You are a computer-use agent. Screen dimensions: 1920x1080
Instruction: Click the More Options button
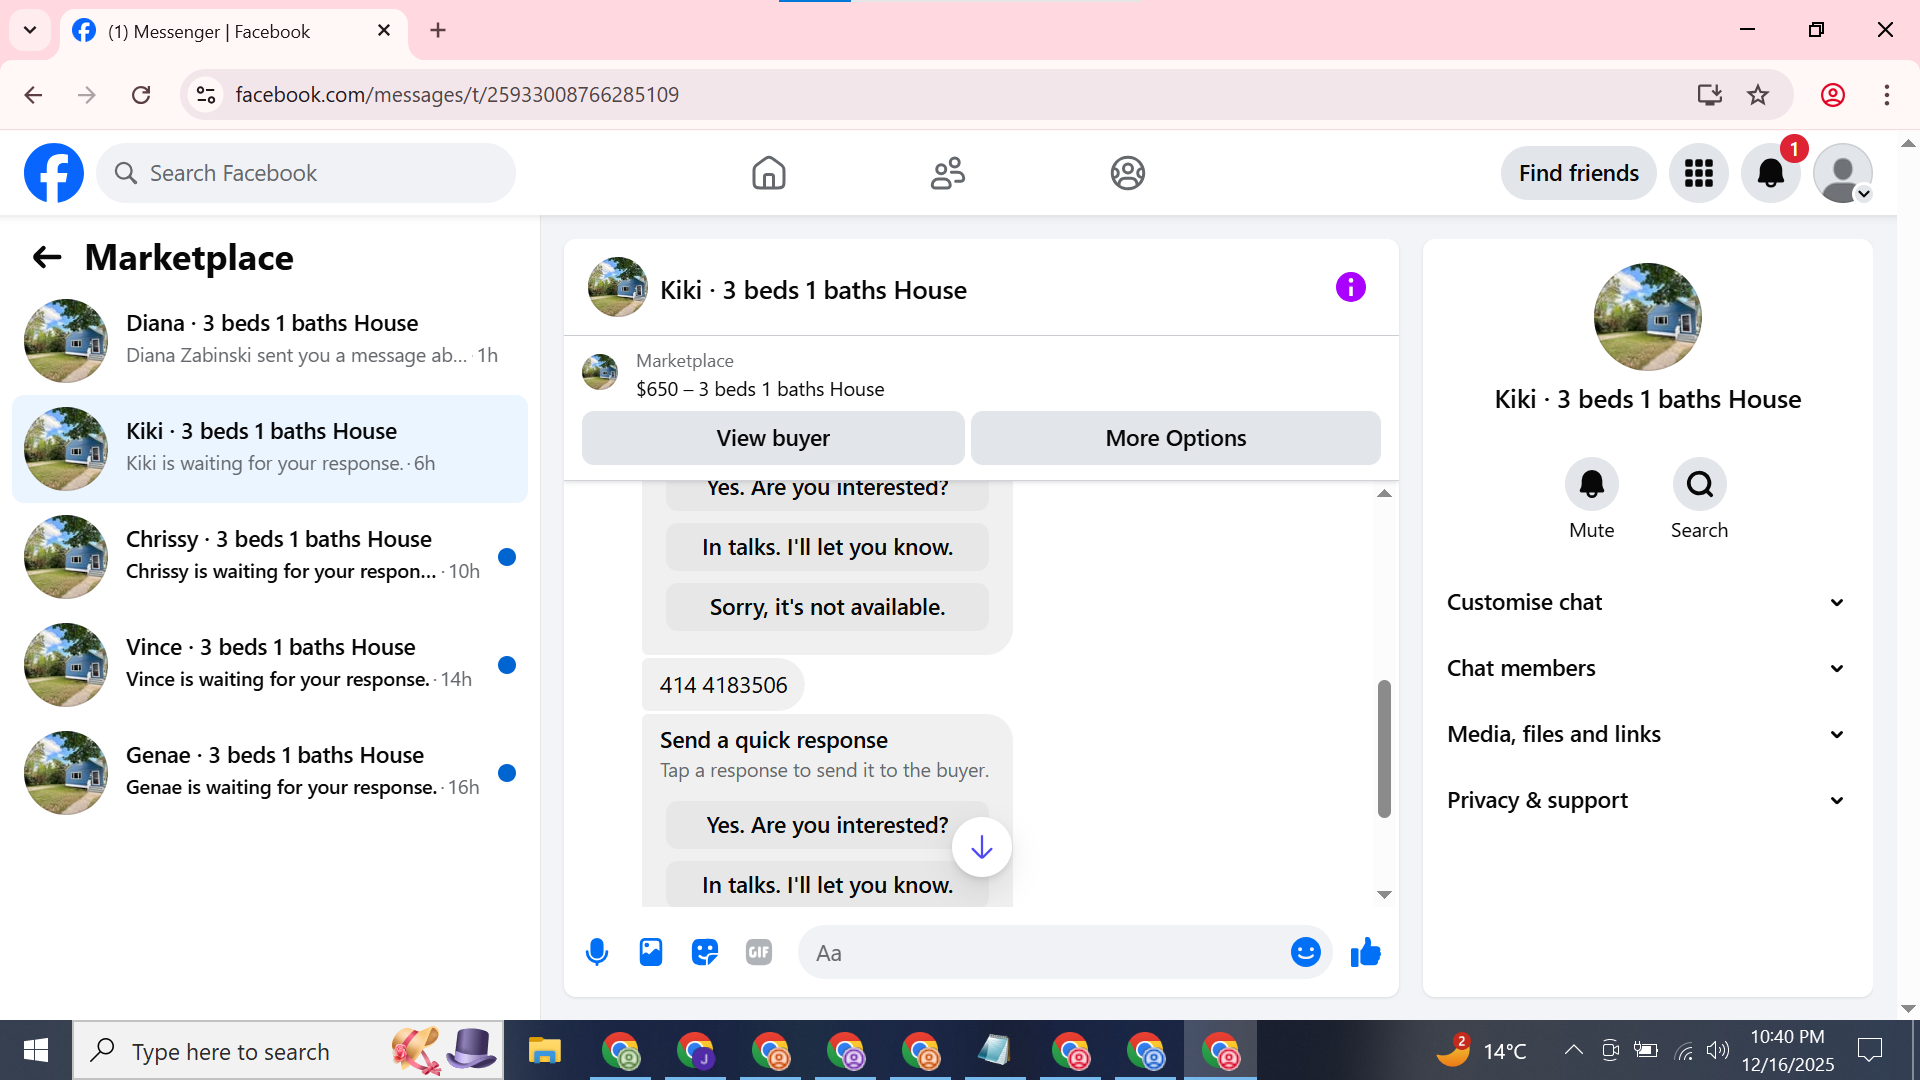(1175, 438)
